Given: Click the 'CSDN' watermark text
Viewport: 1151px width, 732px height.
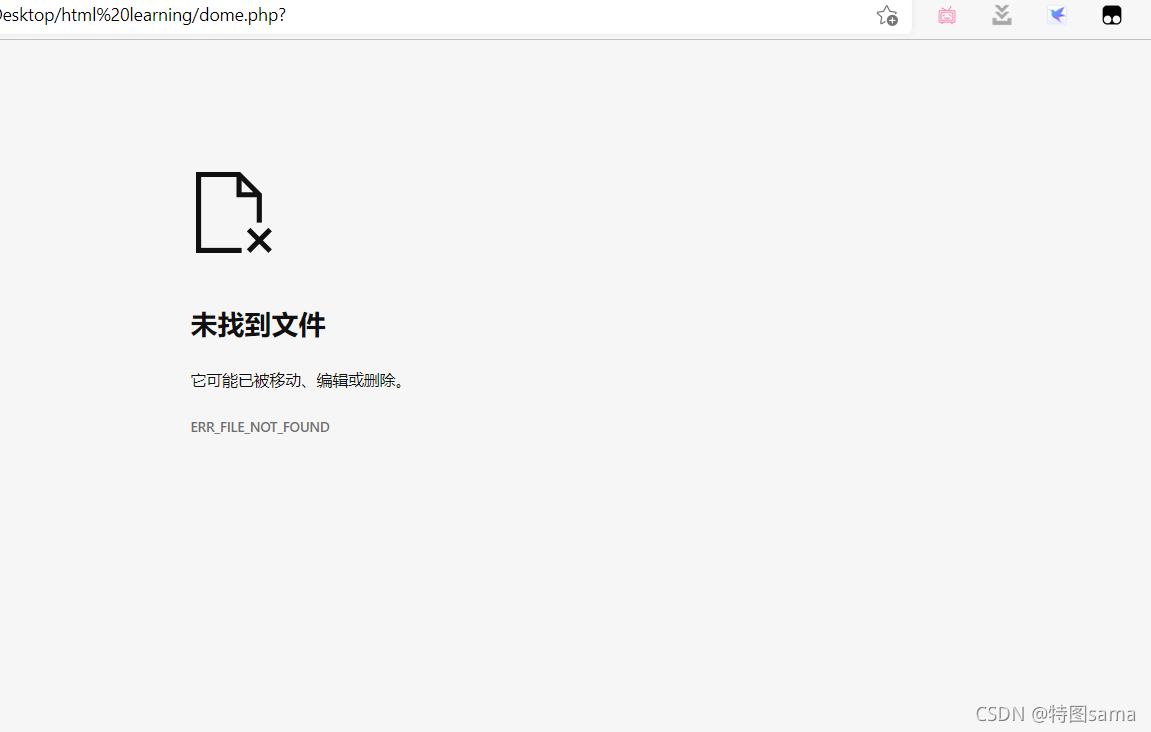Looking at the screenshot, I should tap(1000, 714).
